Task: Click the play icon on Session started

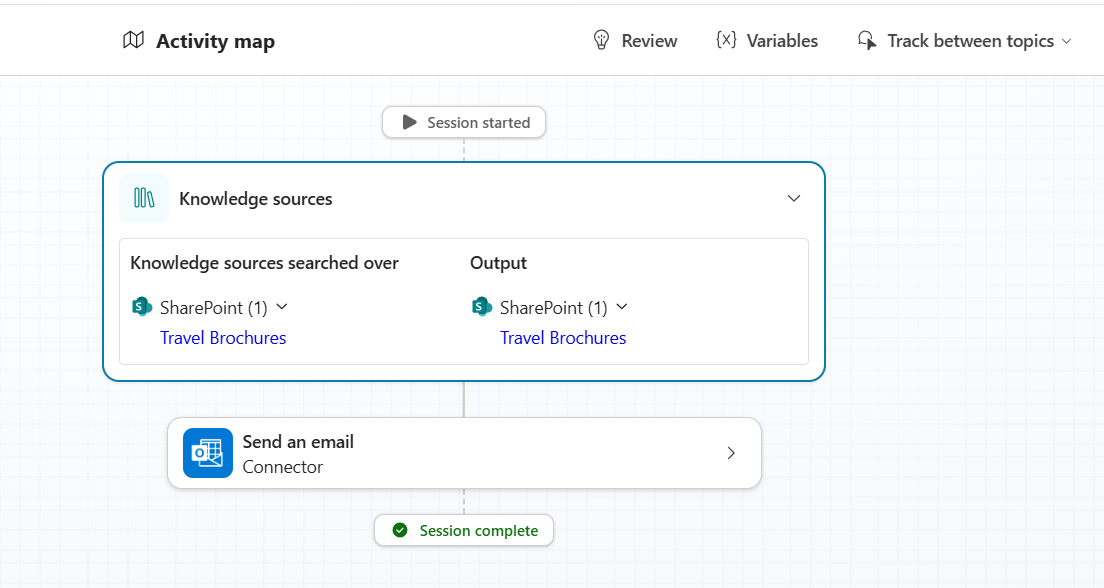Action: (409, 122)
